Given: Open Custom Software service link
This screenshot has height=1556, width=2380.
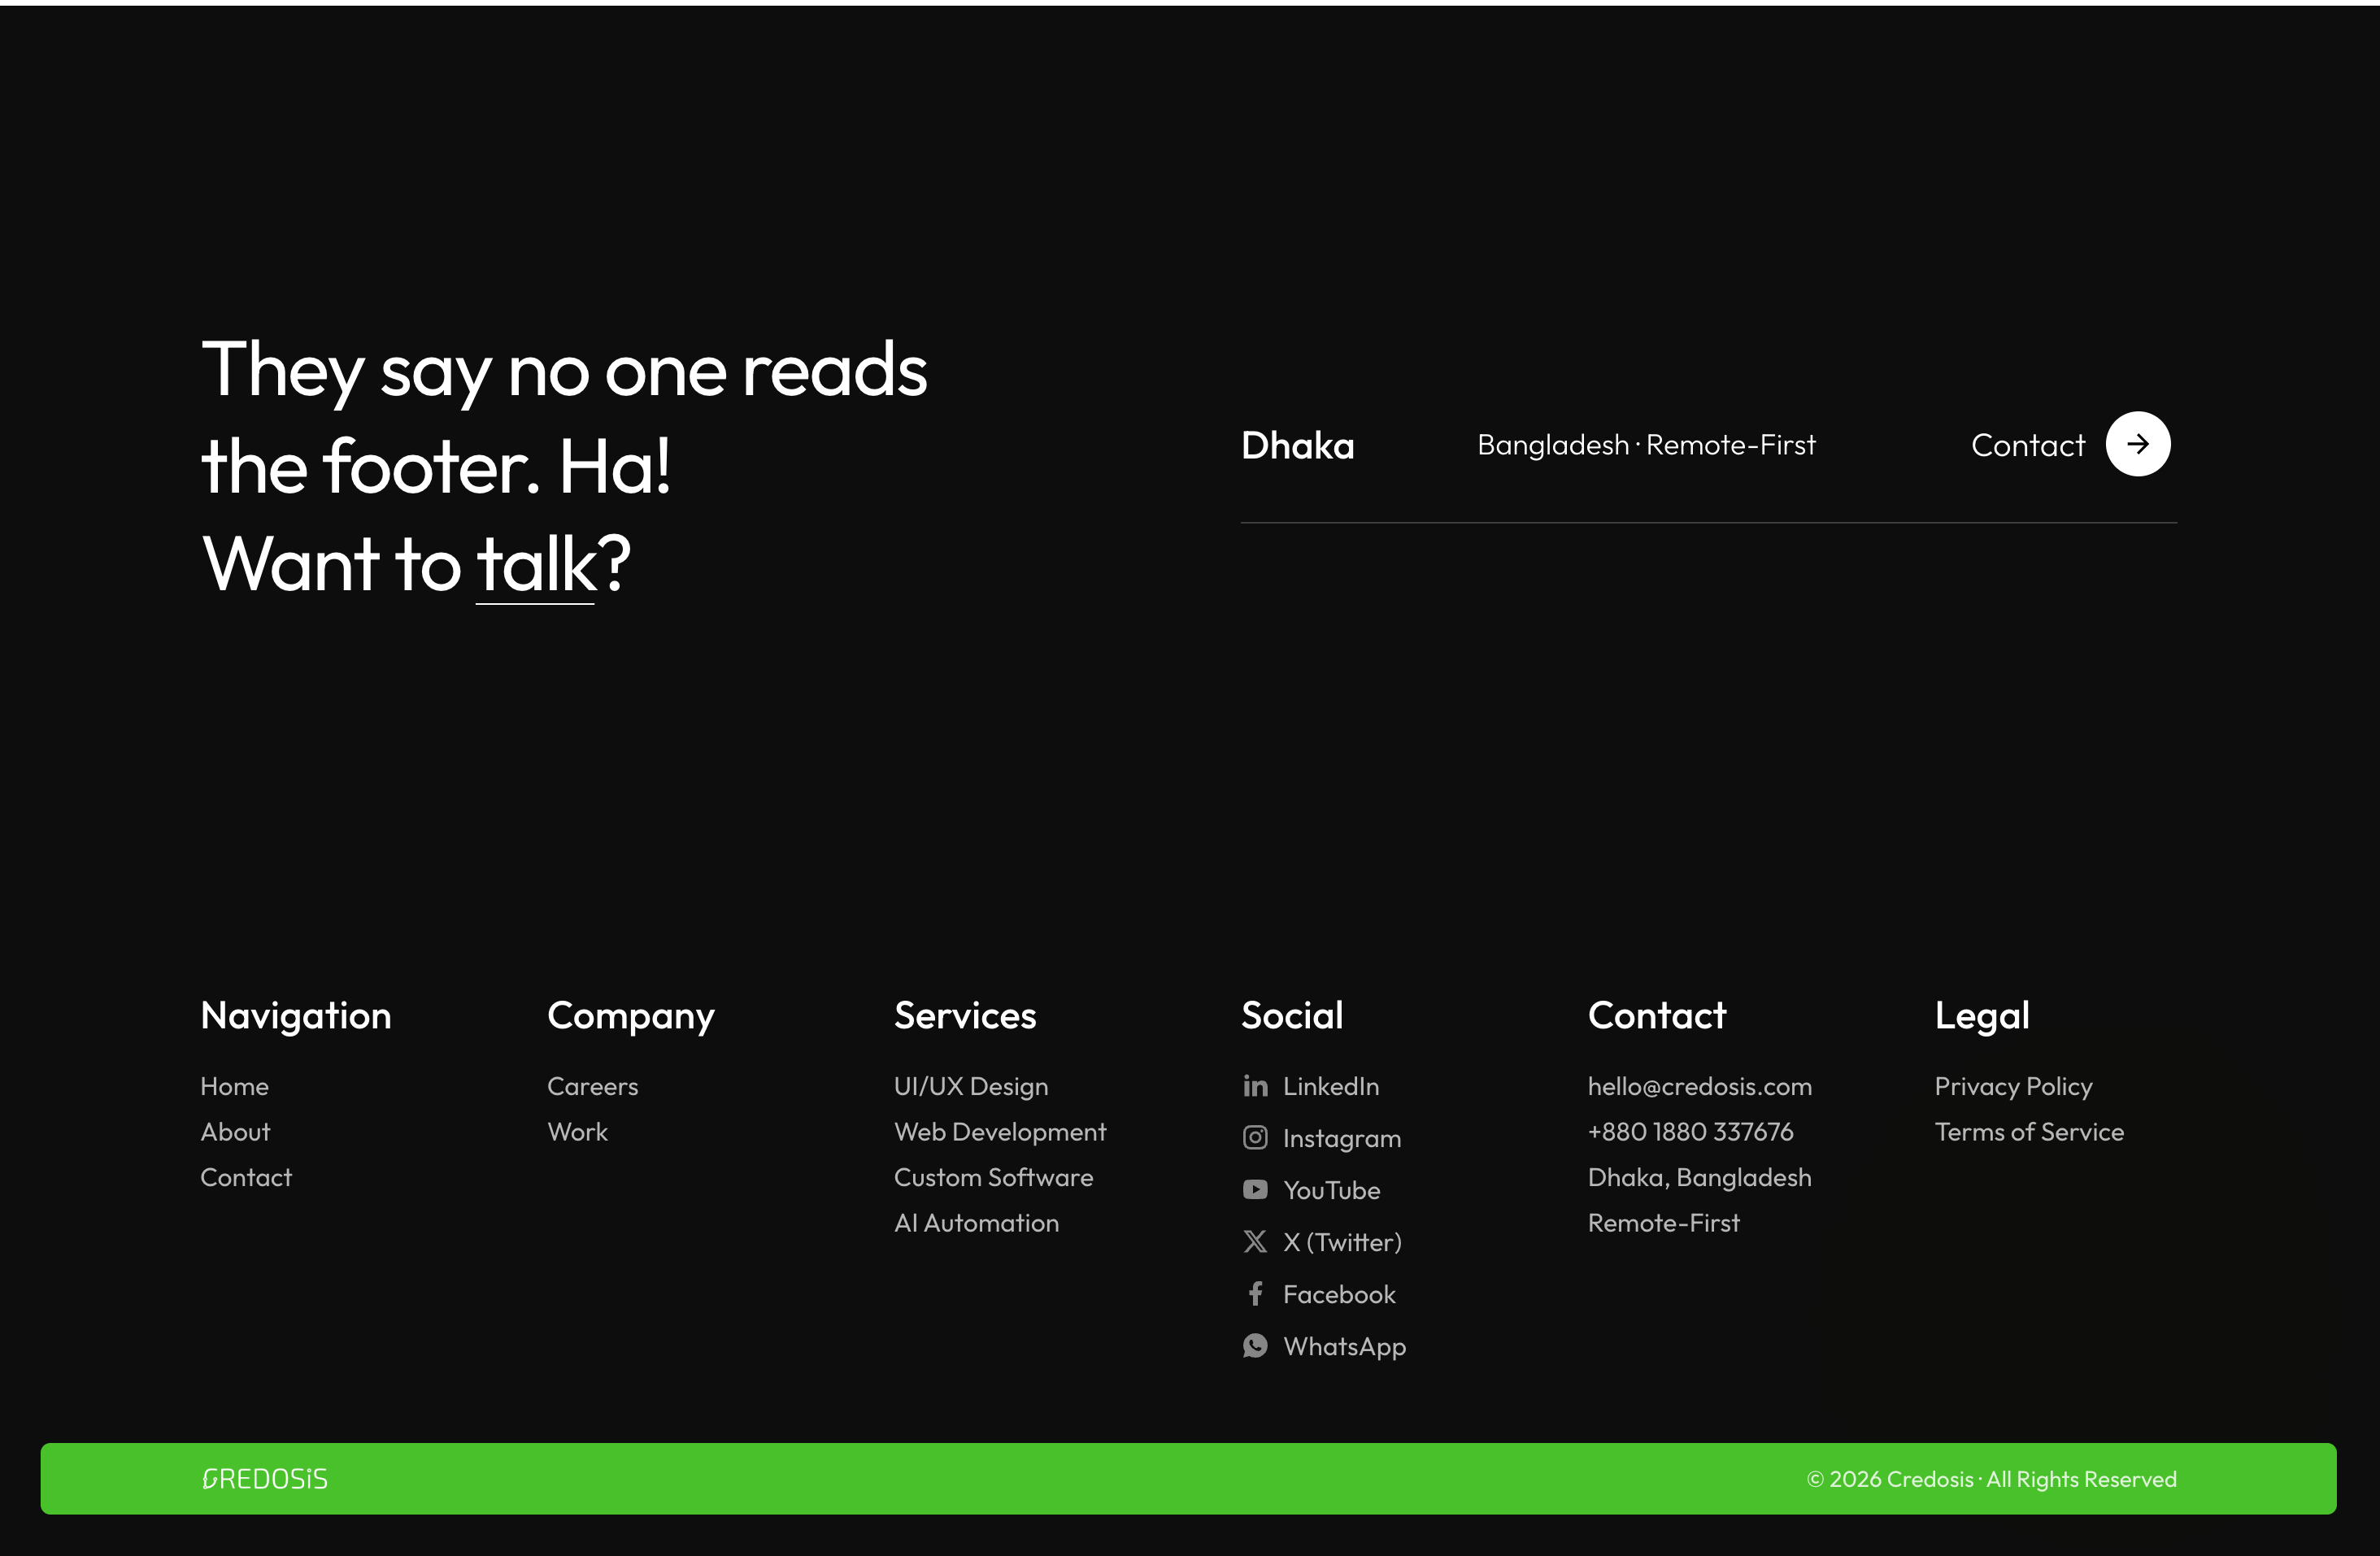Looking at the screenshot, I should click(x=994, y=1177).
